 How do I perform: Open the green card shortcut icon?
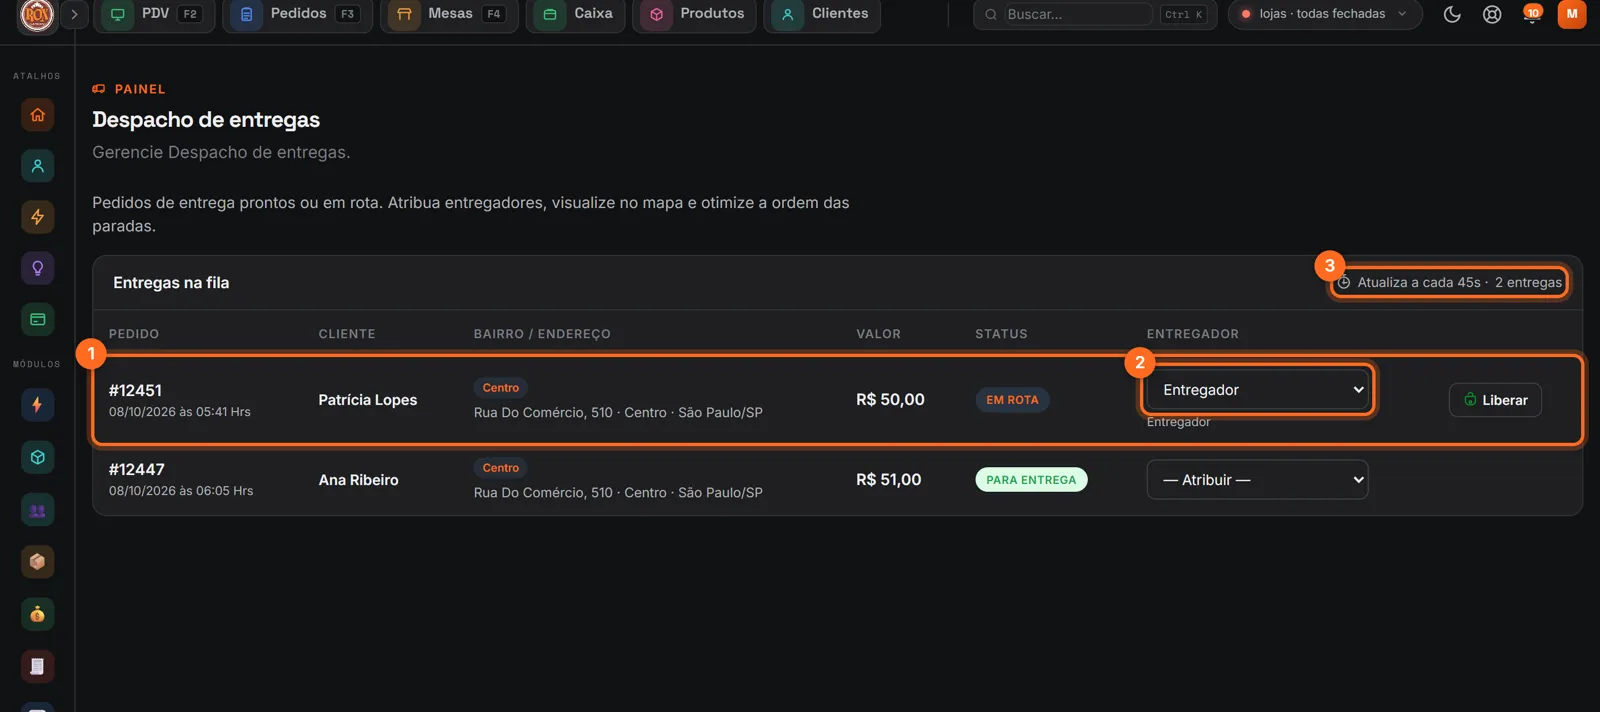[37, 319]
